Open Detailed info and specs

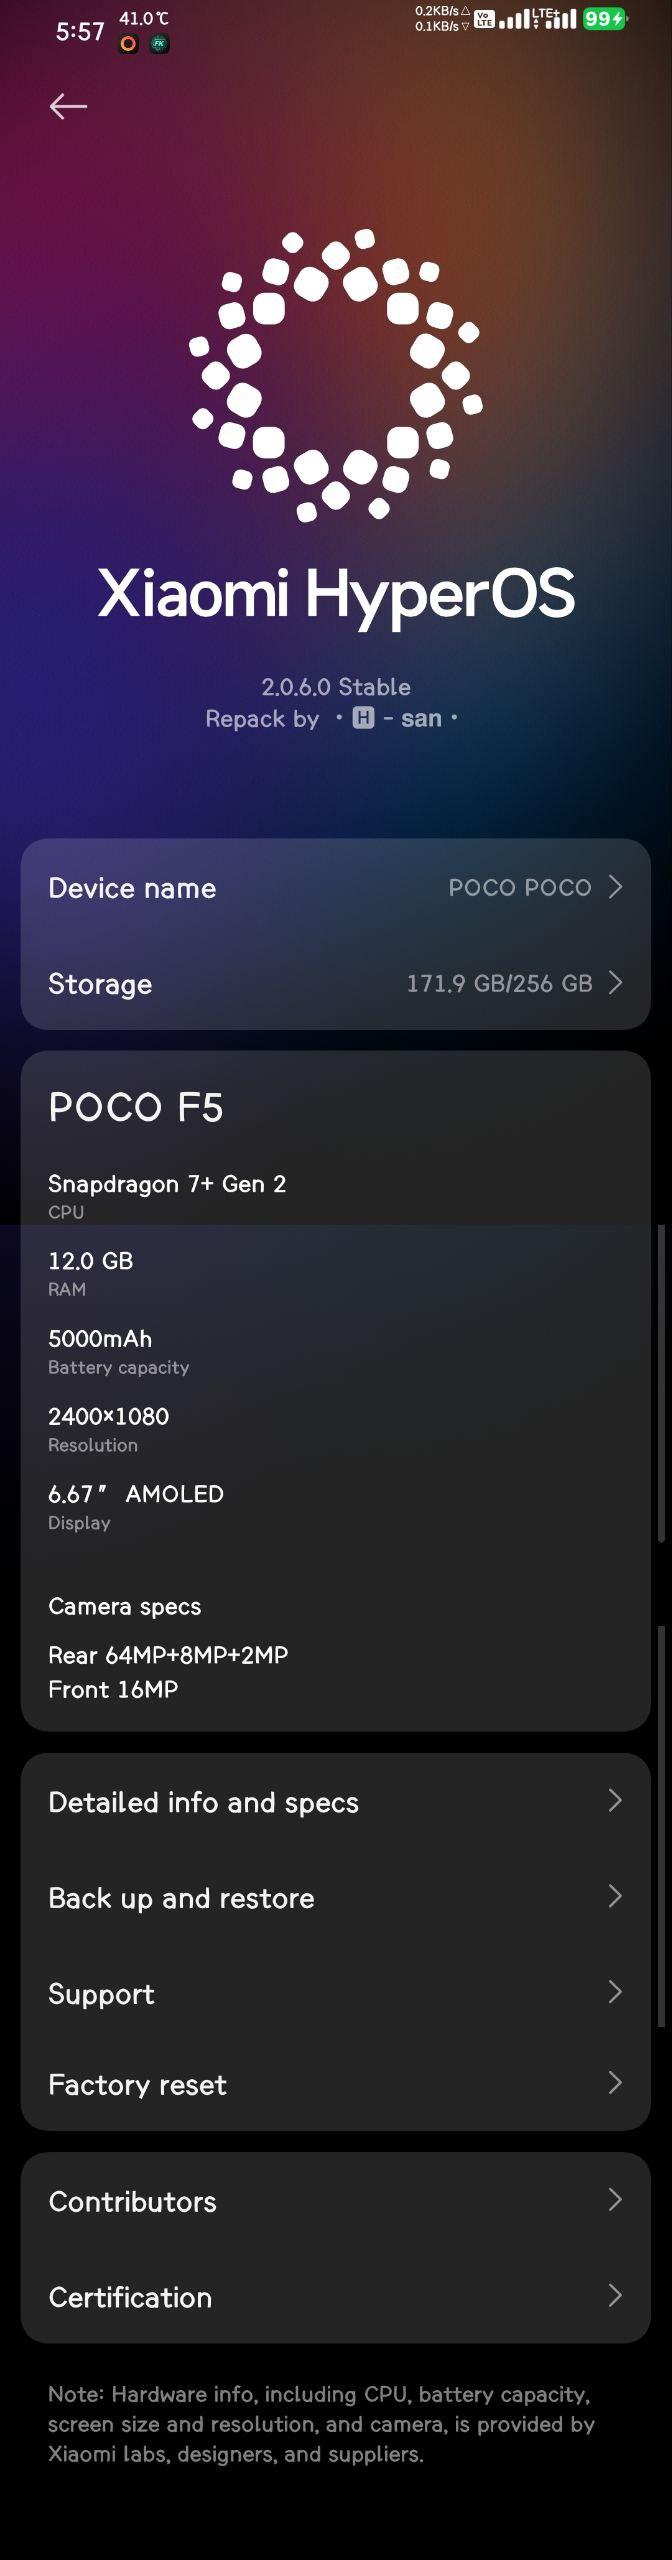pos(336,1802)
